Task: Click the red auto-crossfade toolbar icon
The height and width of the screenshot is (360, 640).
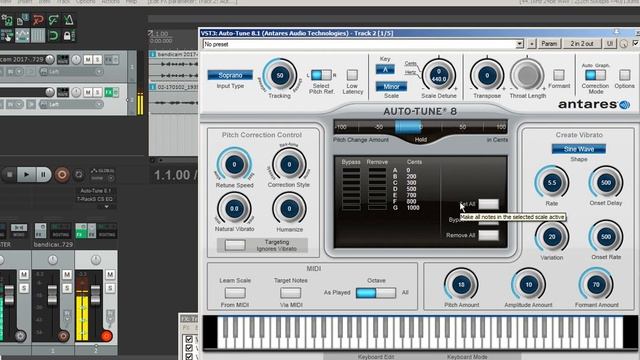Action: pos(38,19)
